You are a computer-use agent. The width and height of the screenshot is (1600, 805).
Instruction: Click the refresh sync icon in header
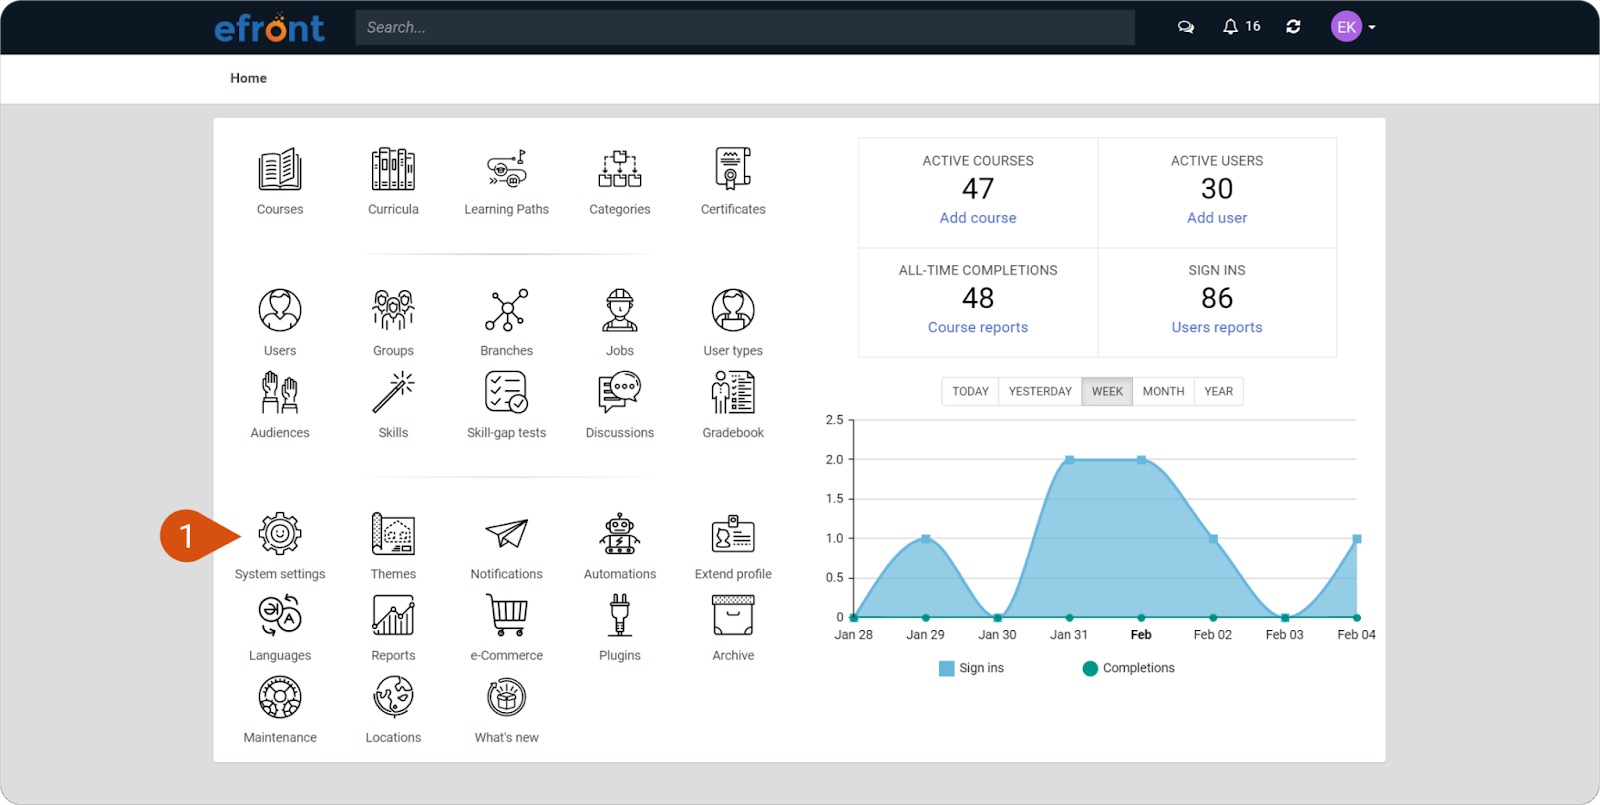1293,27
